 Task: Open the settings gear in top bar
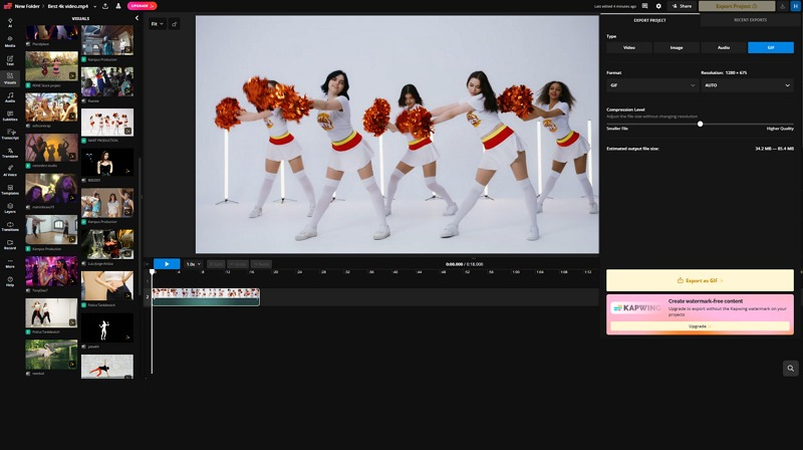(659, 6)
